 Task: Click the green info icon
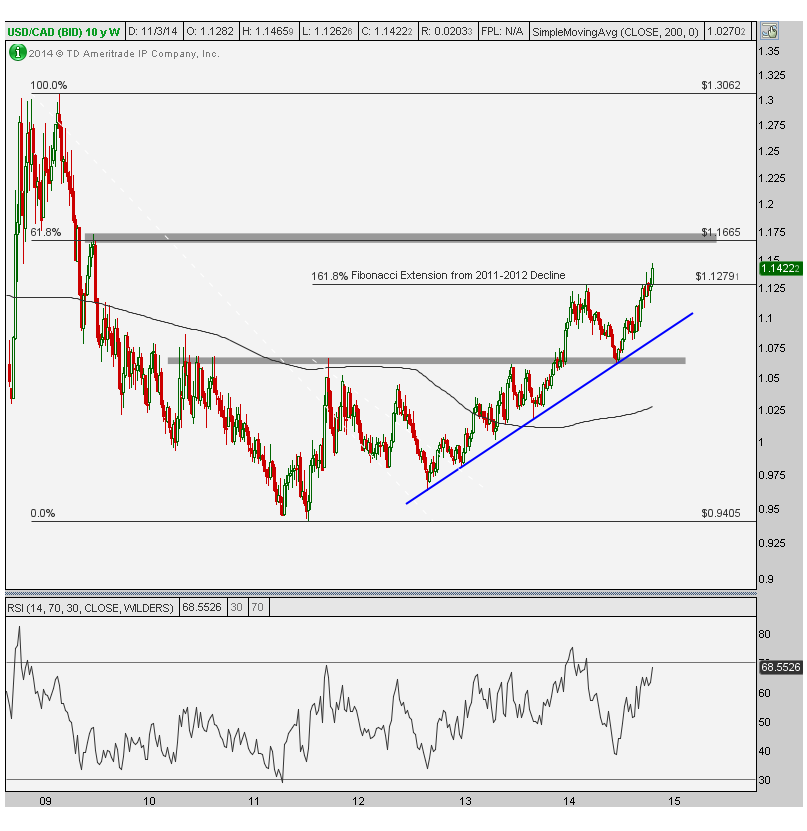point(17,52)
